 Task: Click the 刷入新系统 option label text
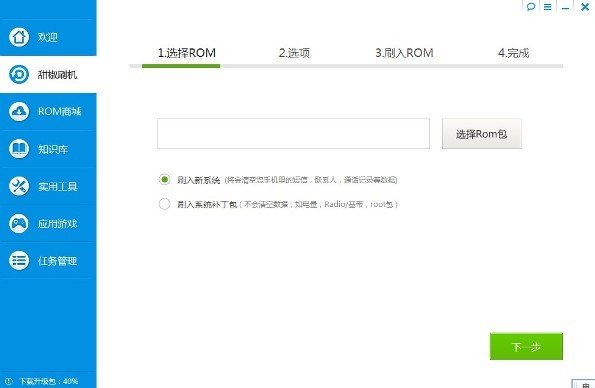click(x=198, y=180)
